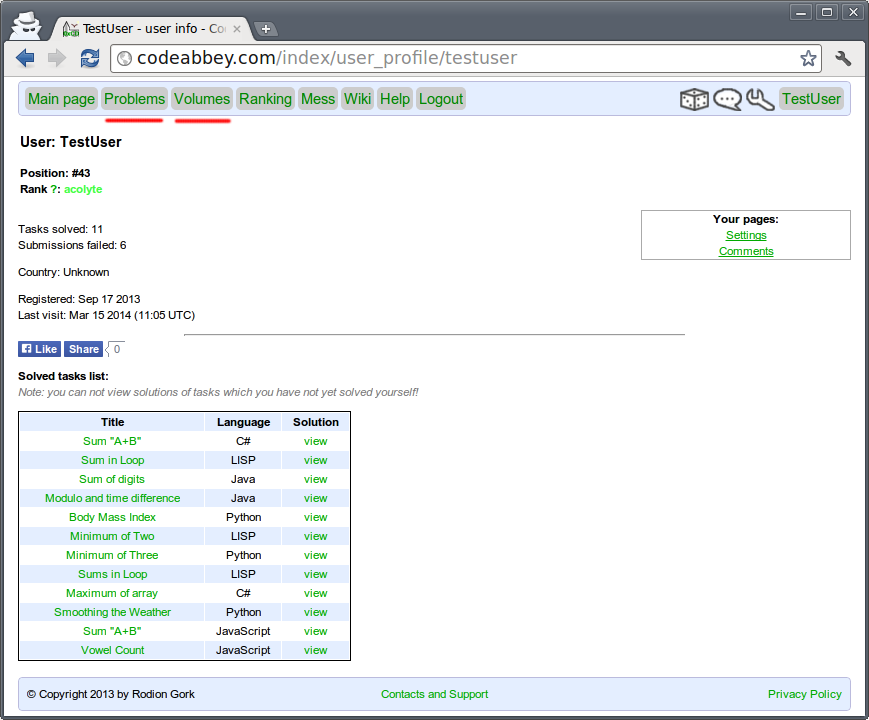The image size is (869, 720).
Task: Bookmark this page using the star icon
Action: point(808,58)
